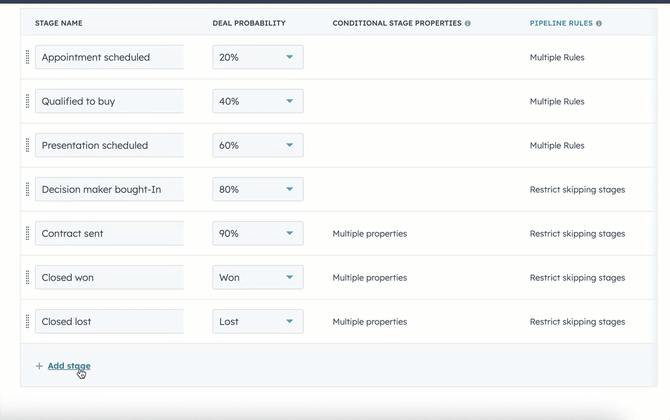
Task: Open Multiple Rules for Appointment scheduled
Action: click(x=557, y=58)
